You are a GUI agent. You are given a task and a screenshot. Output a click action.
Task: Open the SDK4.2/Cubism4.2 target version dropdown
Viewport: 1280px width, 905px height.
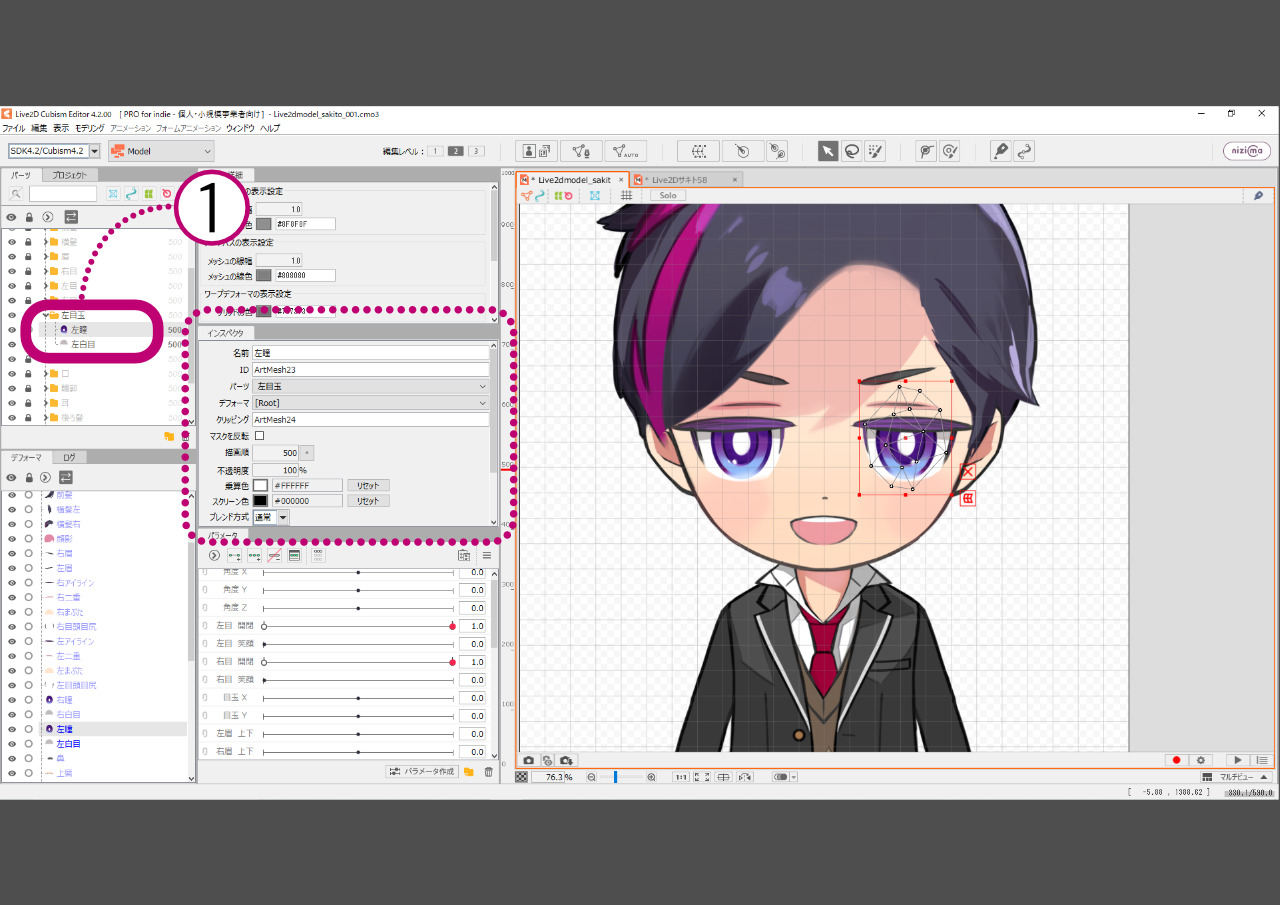pyautogui.click(x=54, y=151)
